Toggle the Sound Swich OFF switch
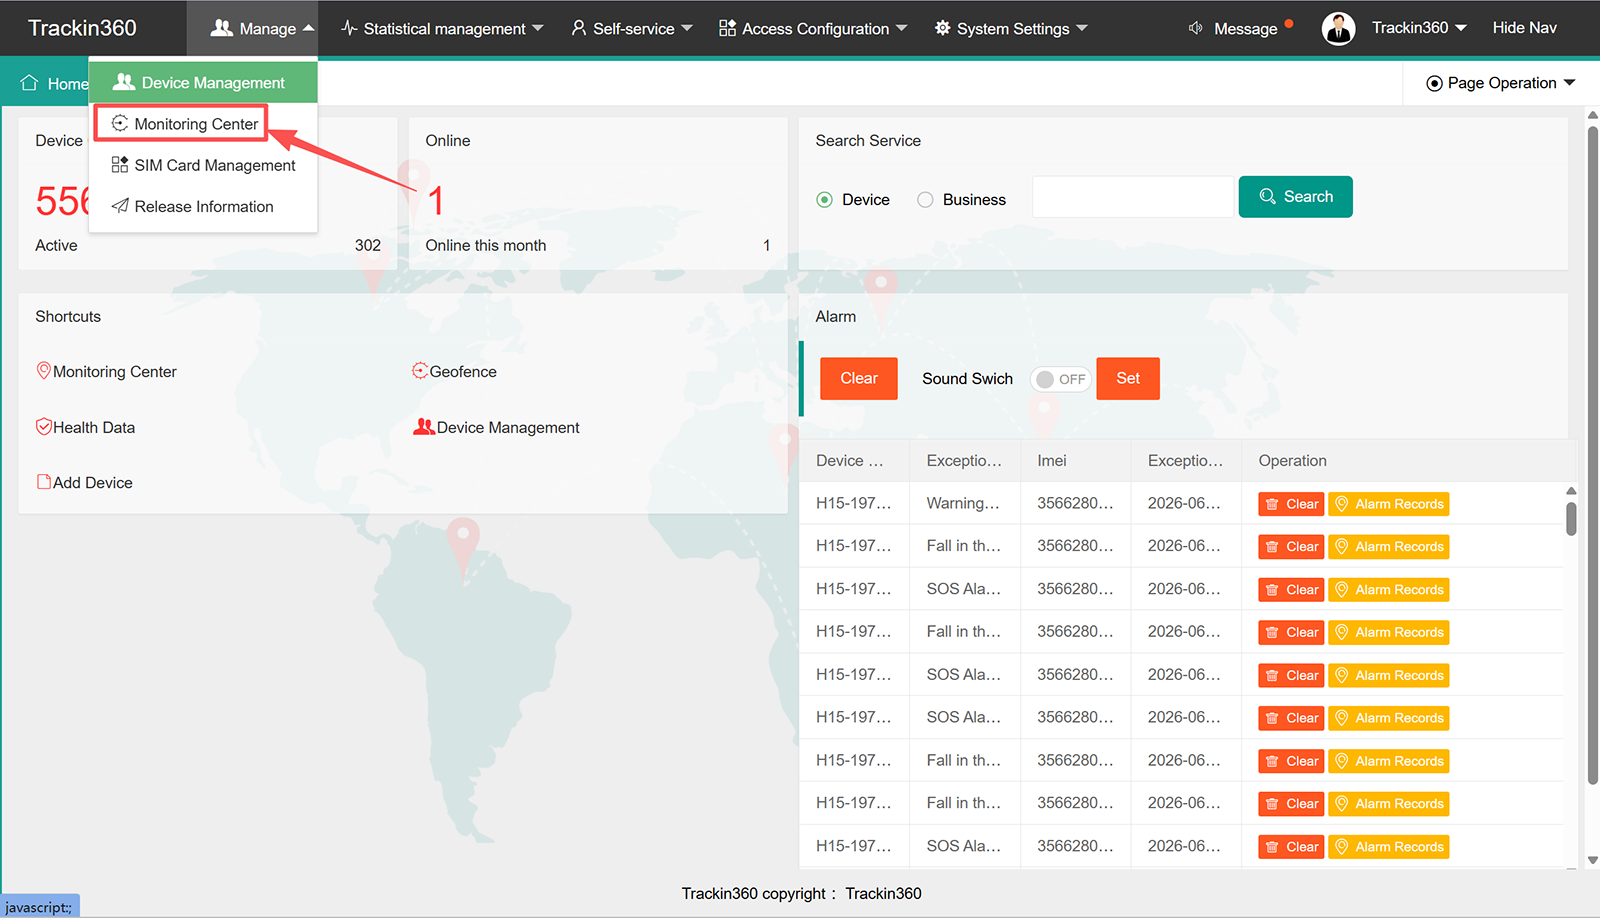The width and height of the screenshot is (1600, 918). [x=1060, y=379]
